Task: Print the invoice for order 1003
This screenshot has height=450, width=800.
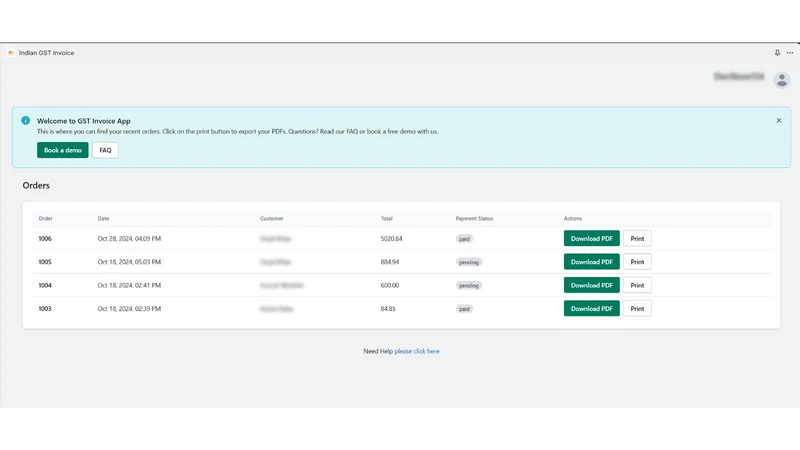Action: [637, 309]
